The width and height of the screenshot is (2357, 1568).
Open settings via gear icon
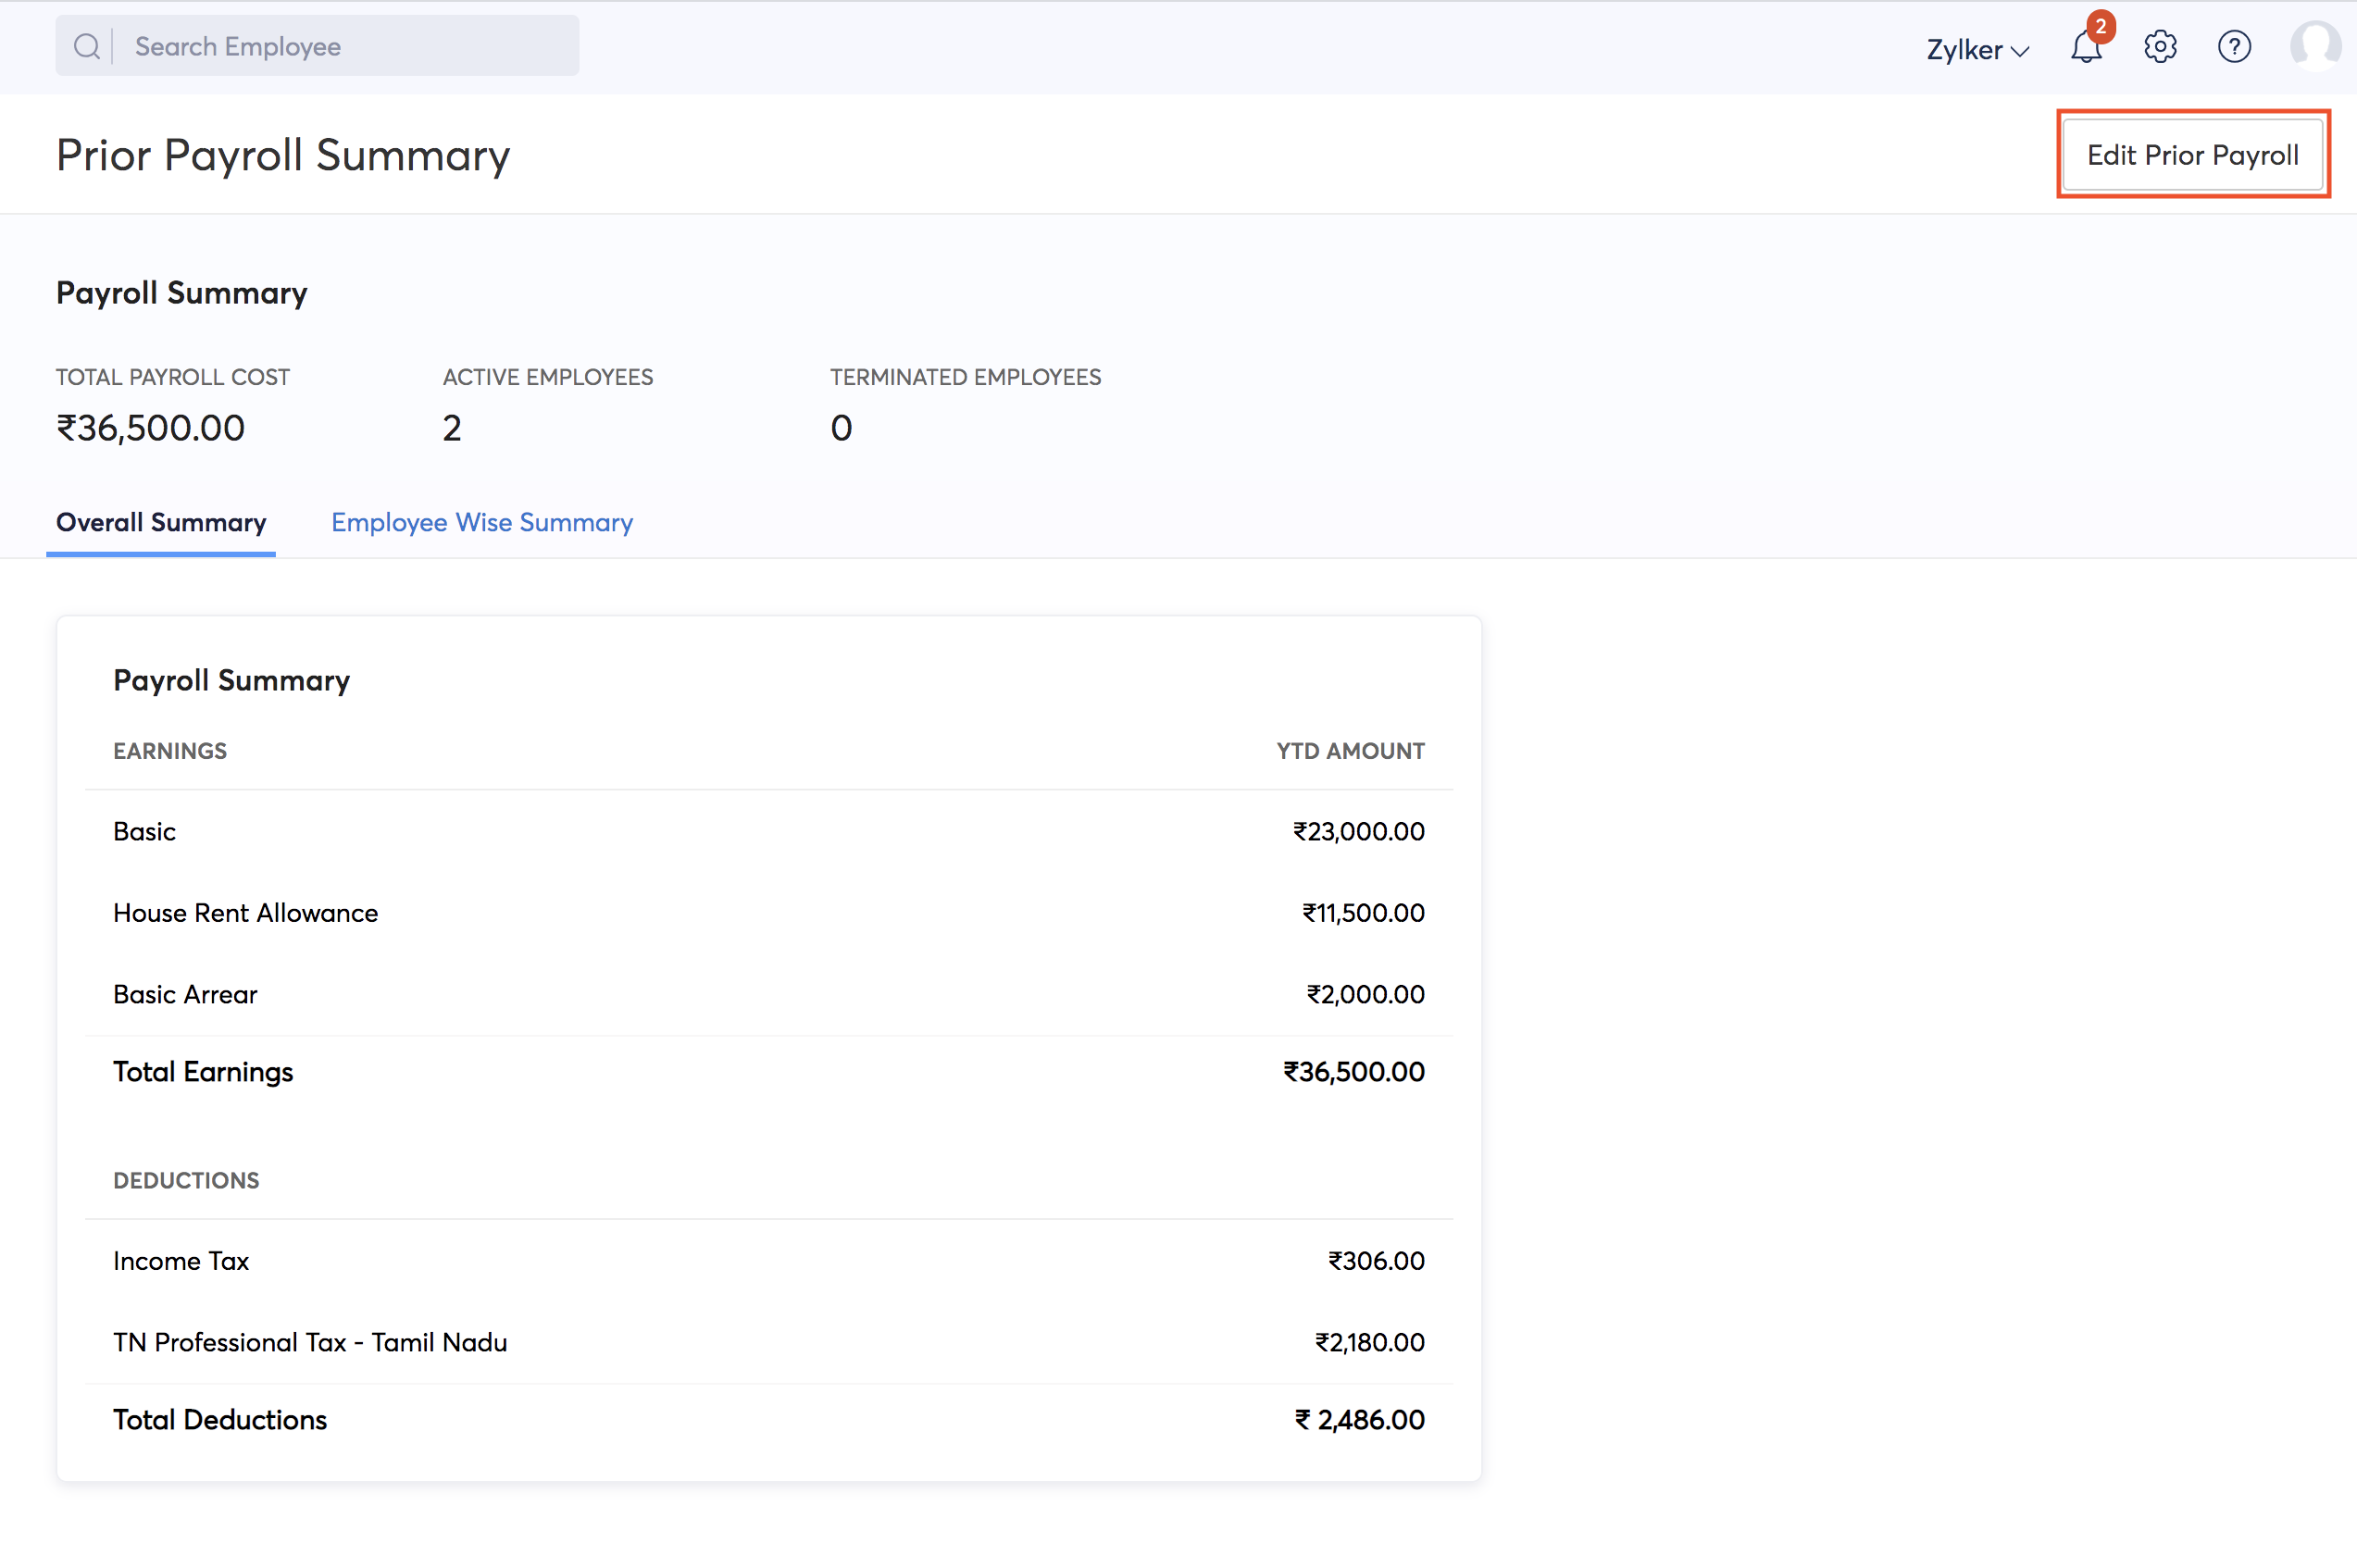click(2160, 47)
